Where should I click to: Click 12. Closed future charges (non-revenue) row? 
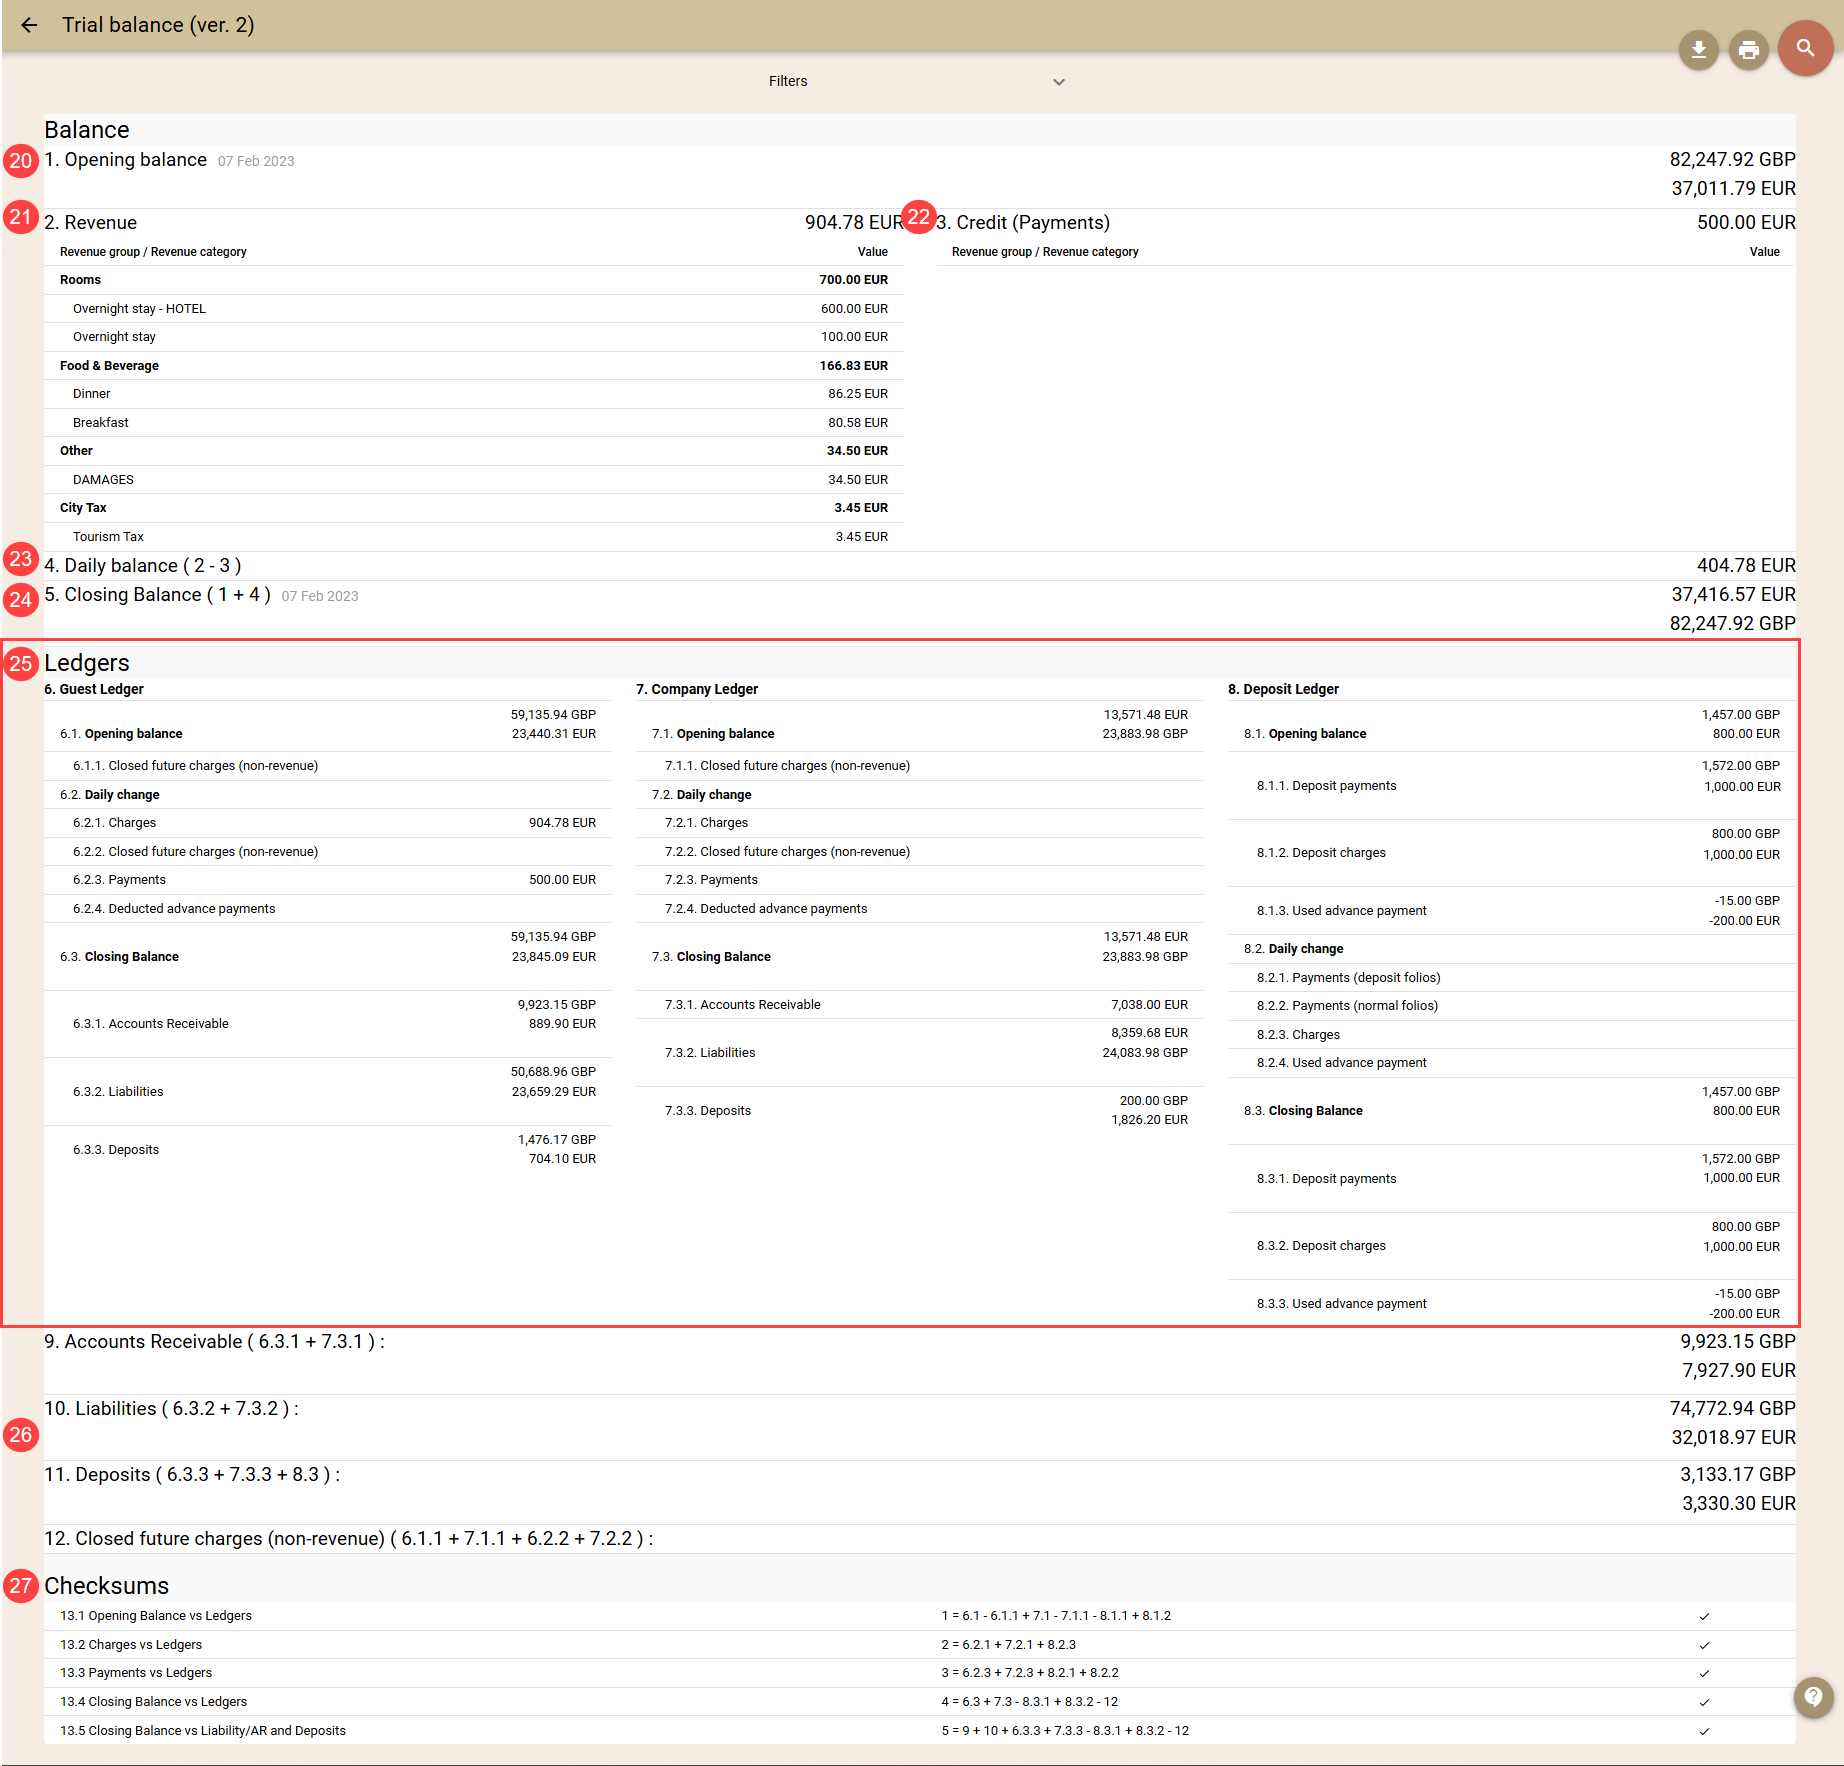920,1539
